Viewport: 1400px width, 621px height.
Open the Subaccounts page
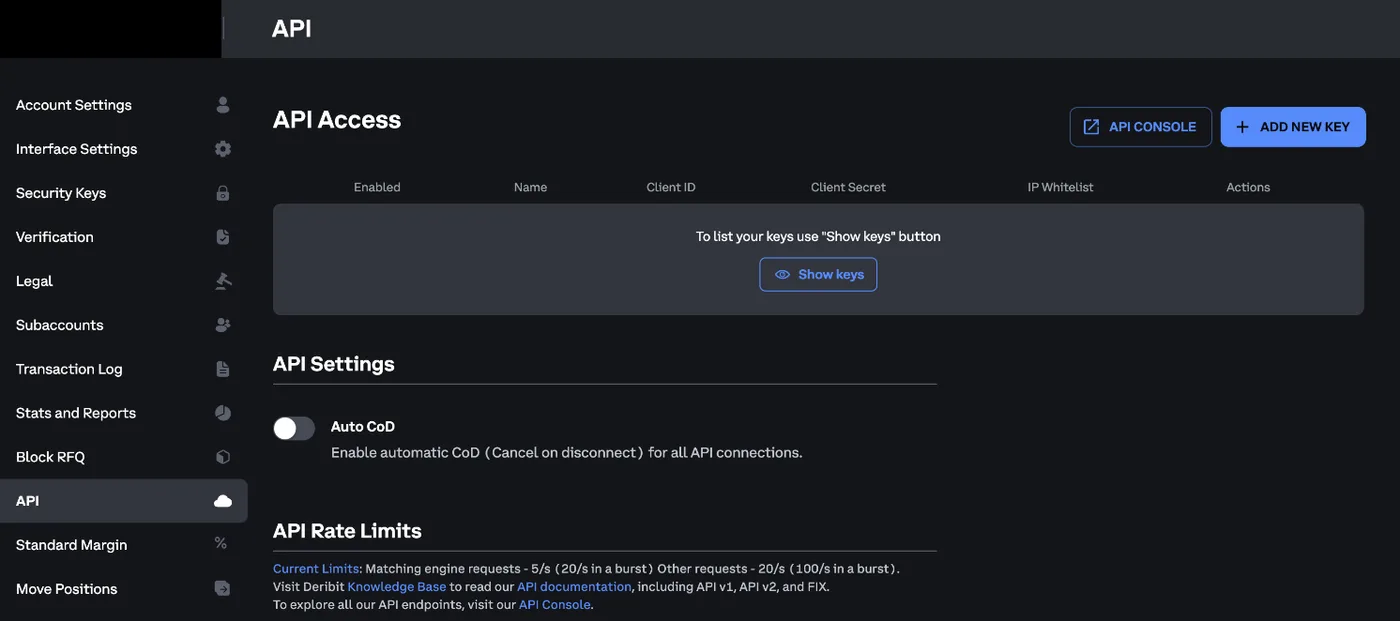(x=124, y=325)
